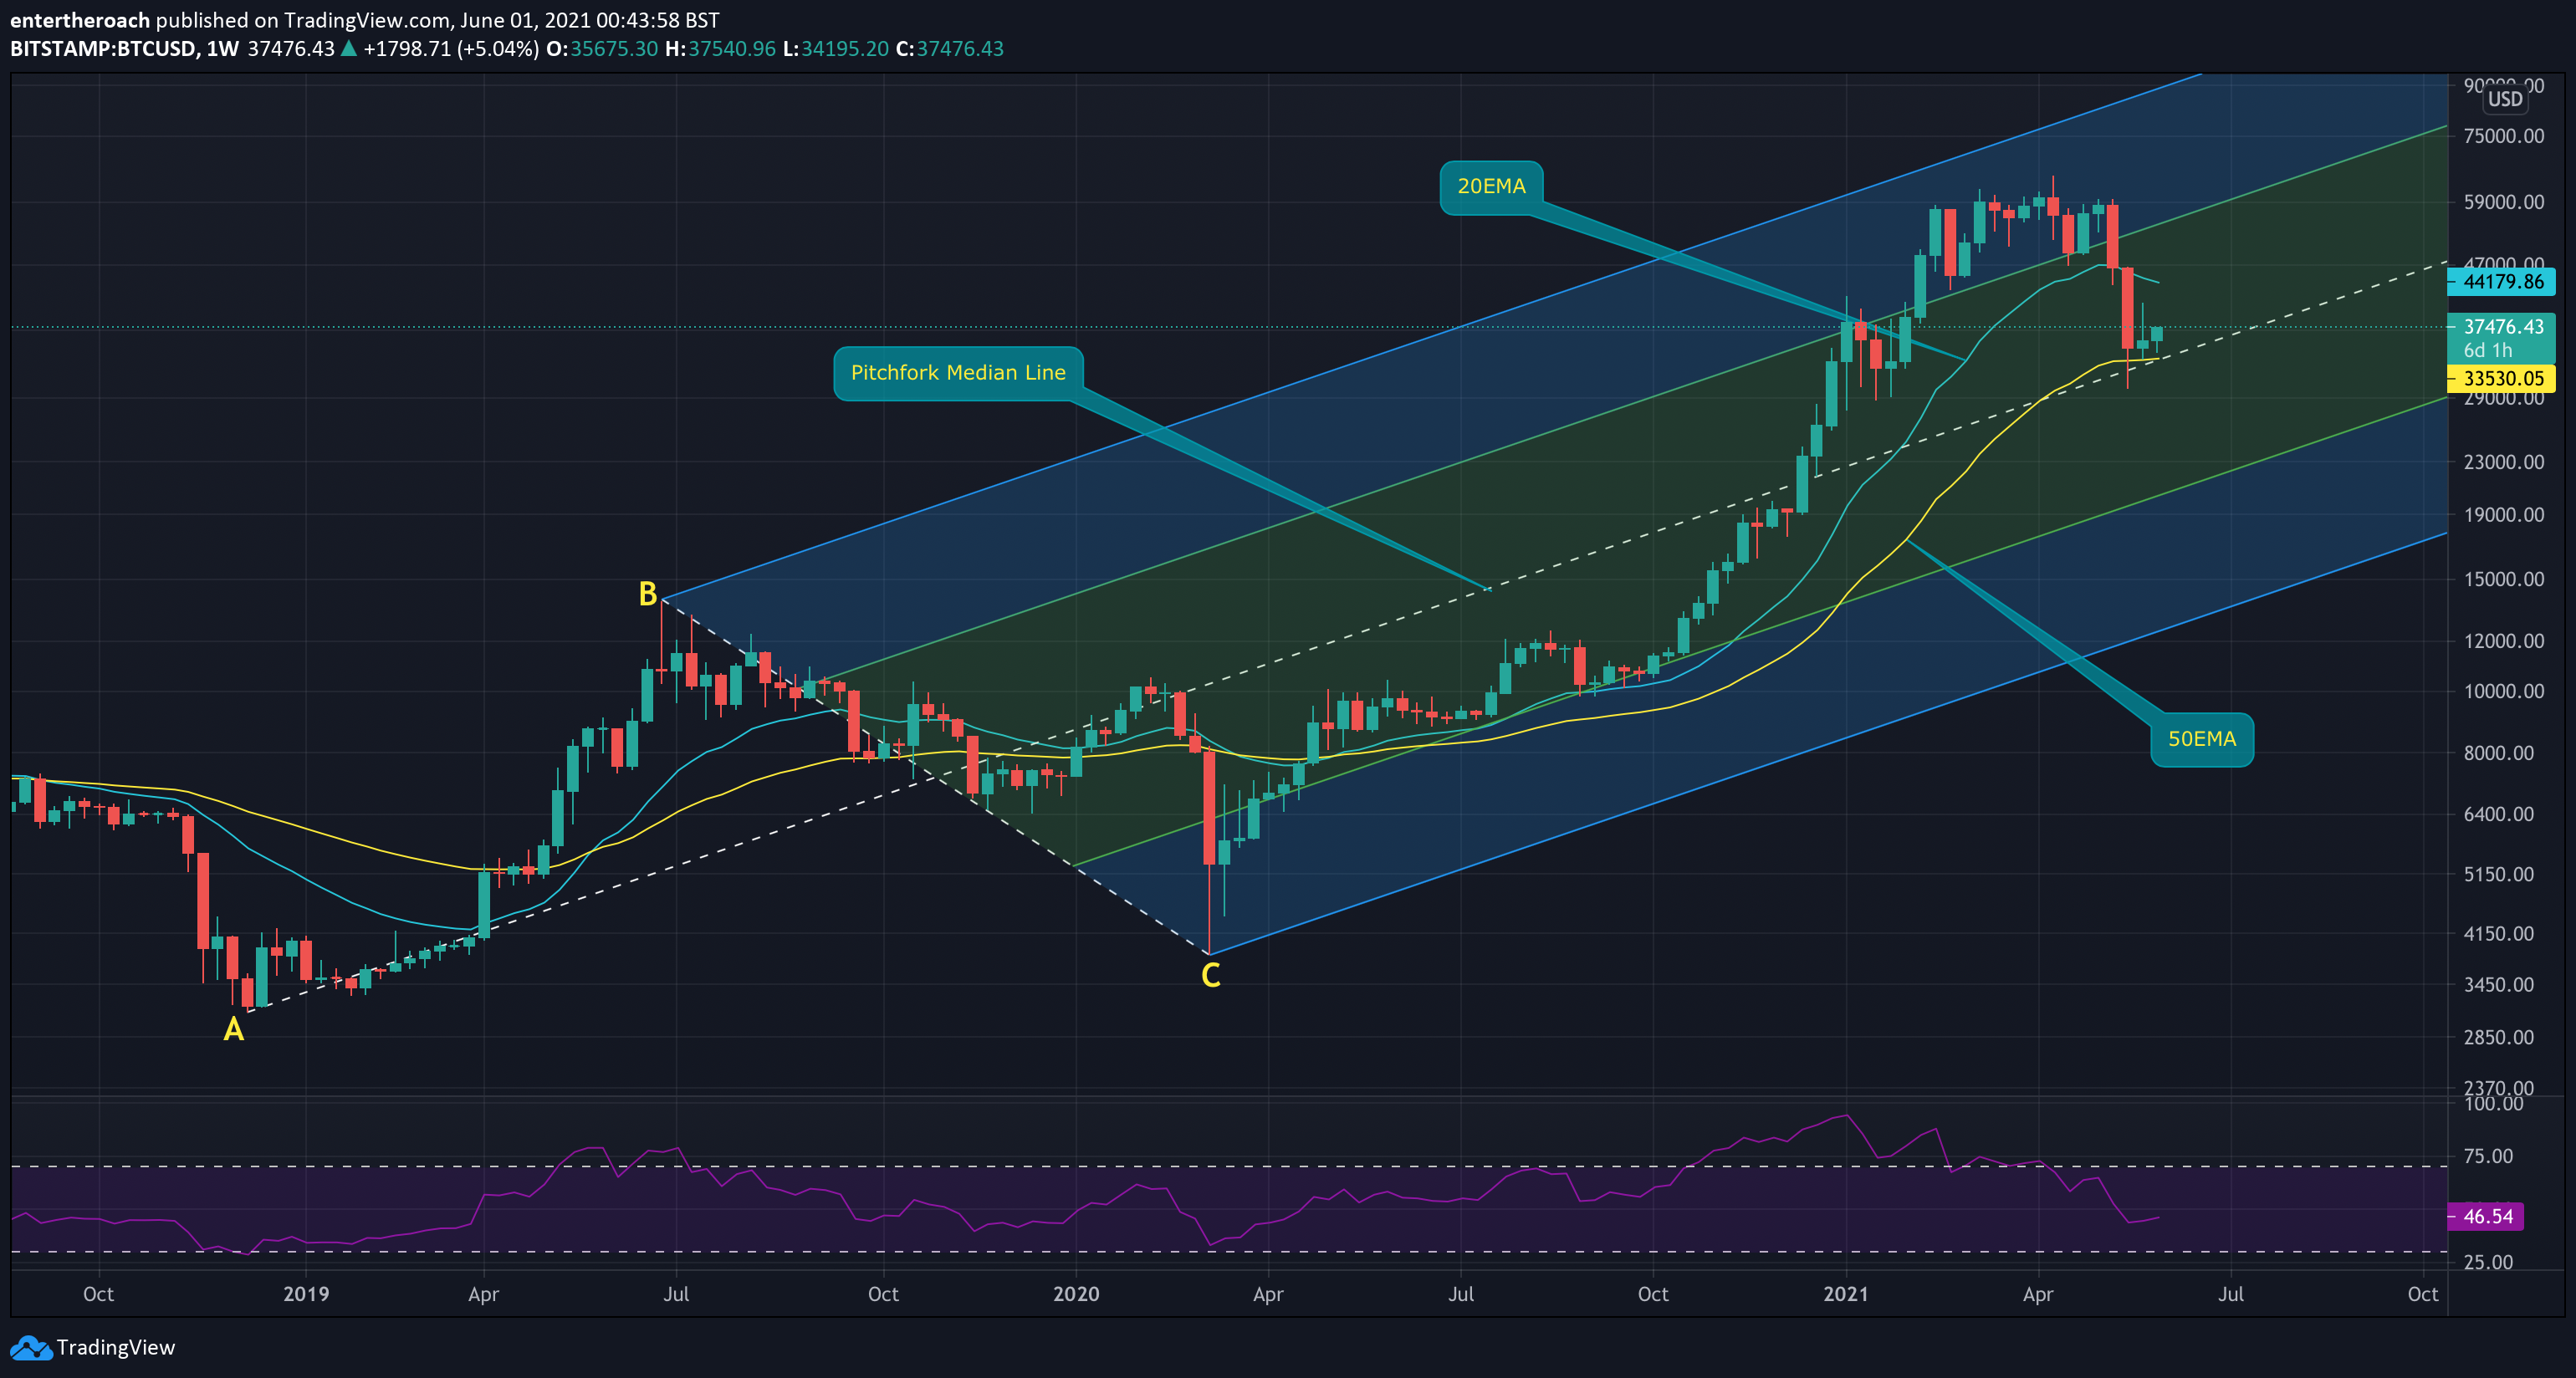This screenshot has height=1378, width=2576.
Task: Click the 75000.00 price axis label
Action: click(2504, 136)
